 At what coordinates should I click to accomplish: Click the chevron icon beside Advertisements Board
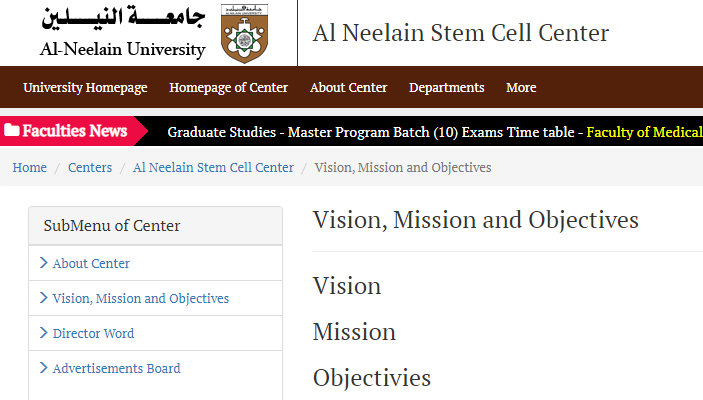pyautogui.click(x=43, y=368)
